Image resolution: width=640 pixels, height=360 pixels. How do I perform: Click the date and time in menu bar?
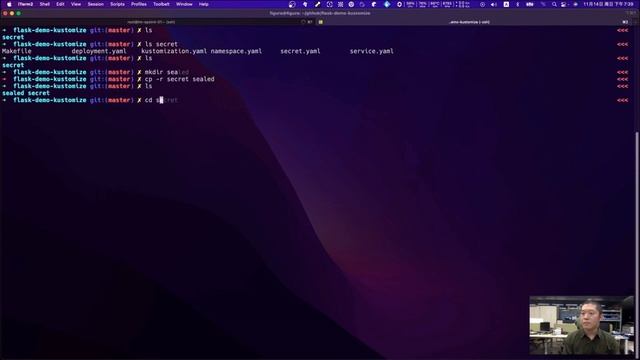608,4
